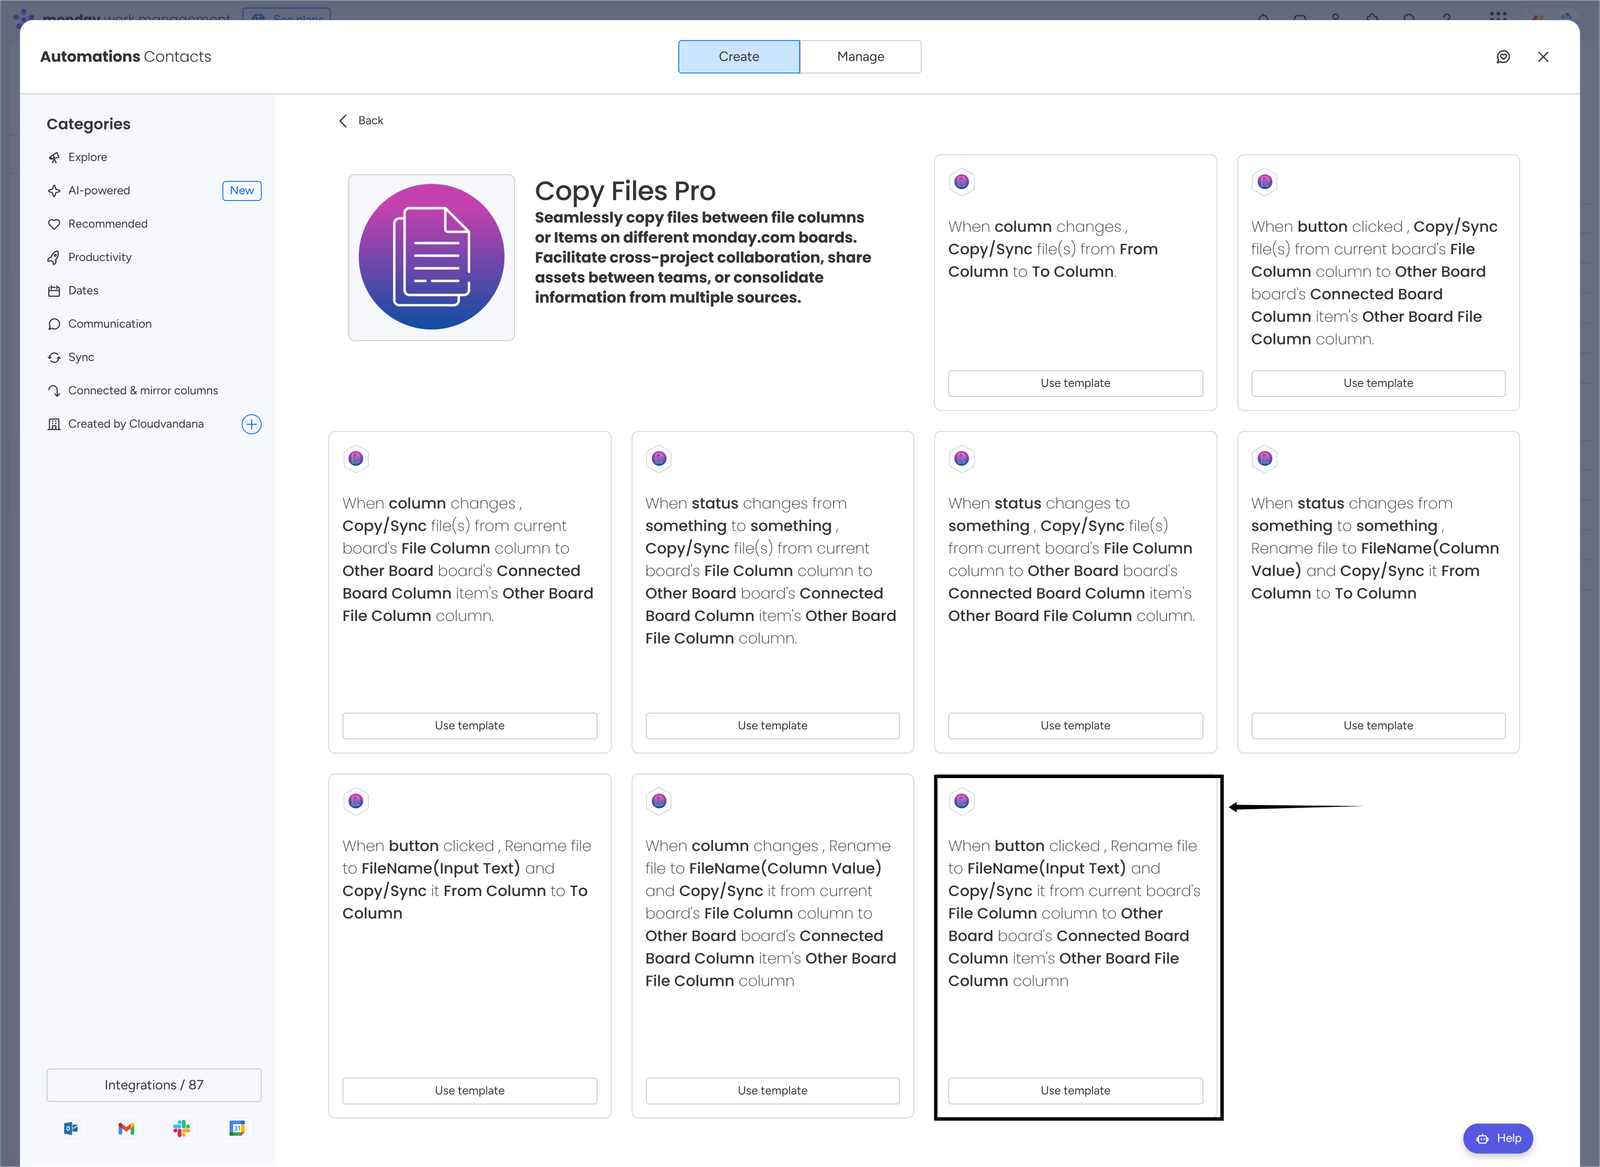The width and height of the screenshot is (1600, 1167).
Task: Switch to the Create tab
Action: click(x=738, y=57)
